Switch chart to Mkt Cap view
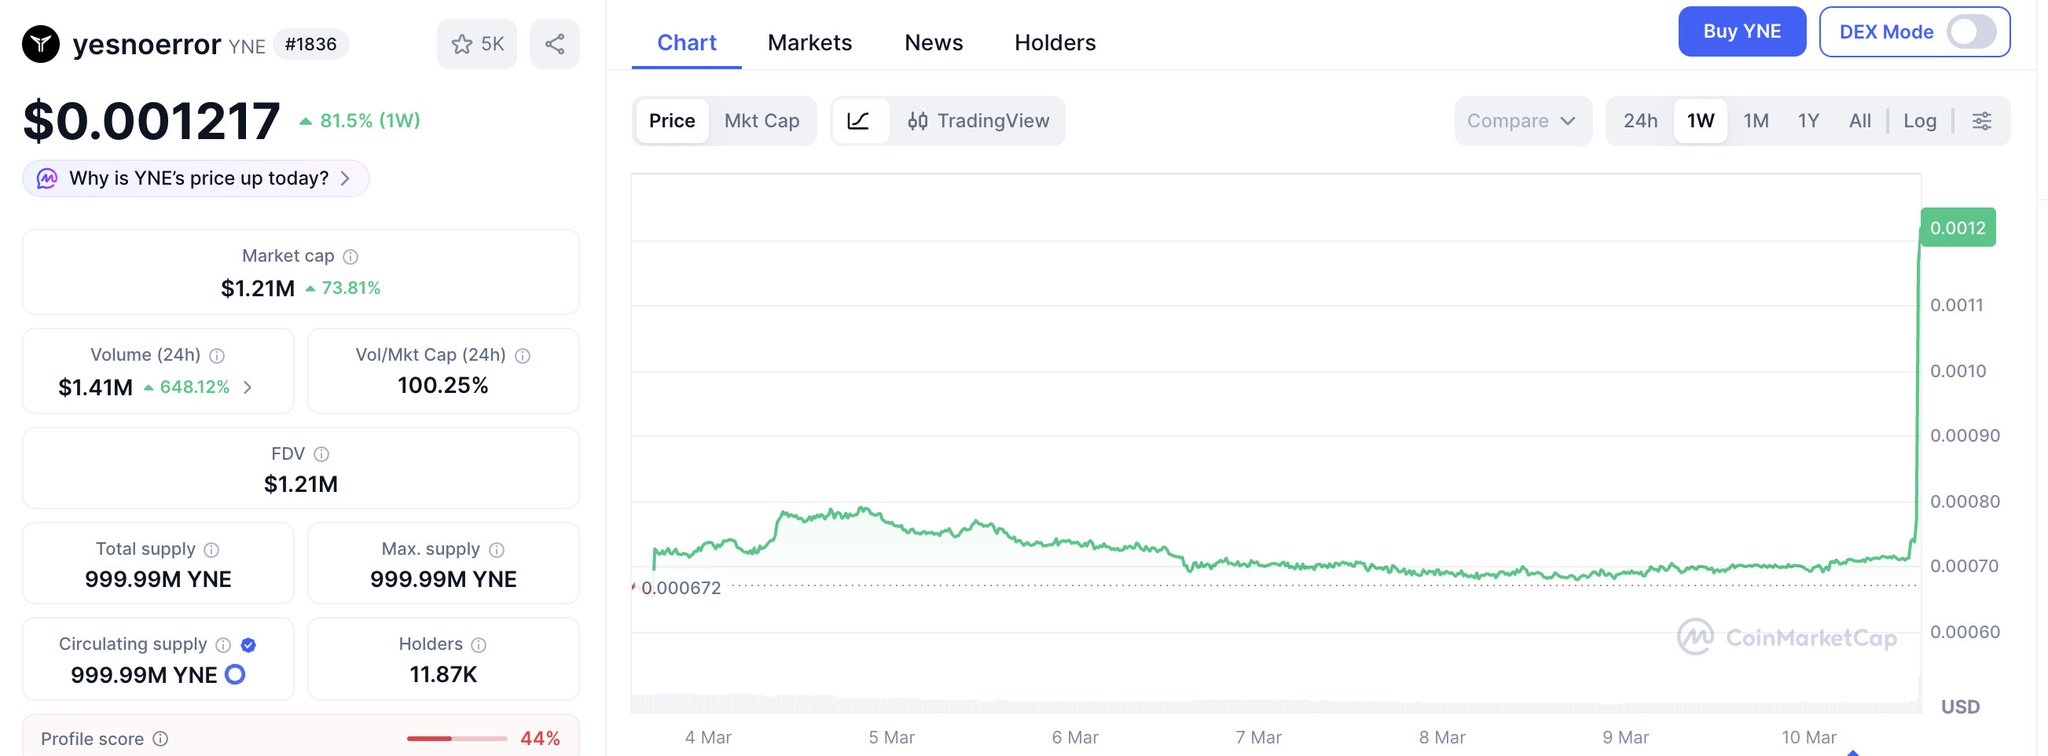Screen dimensions: 2048x756 pyautogui.click(x=762, y=121)
